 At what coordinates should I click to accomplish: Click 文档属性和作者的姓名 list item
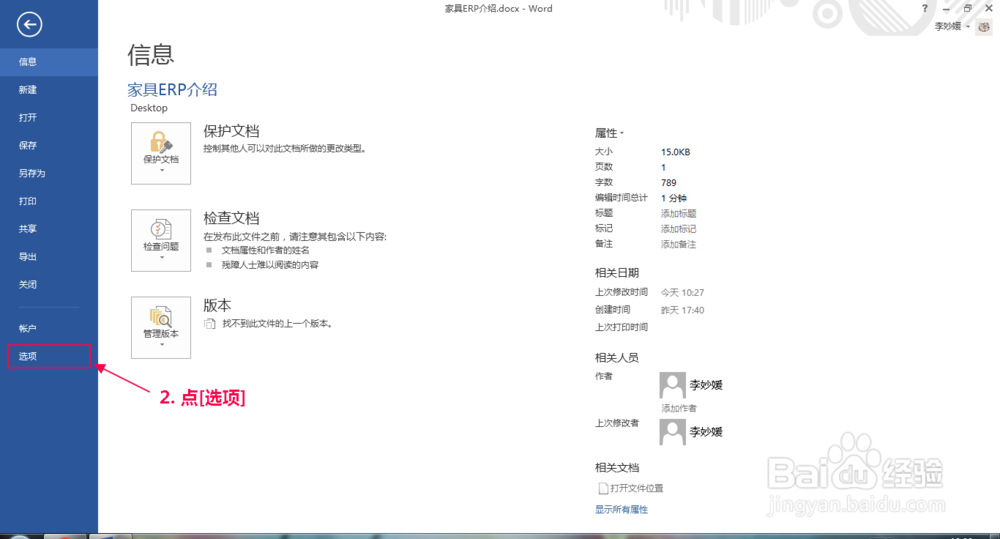[x=265, y=250]
